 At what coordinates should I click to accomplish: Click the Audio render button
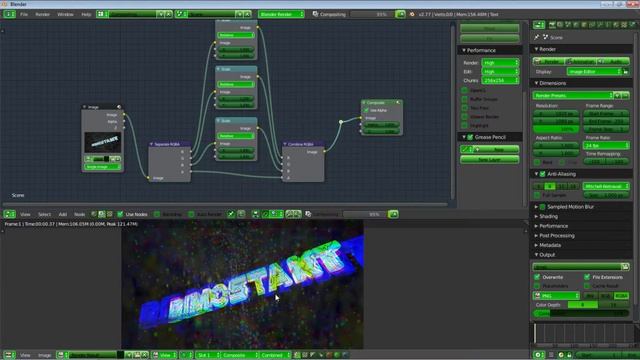[613, 62]
